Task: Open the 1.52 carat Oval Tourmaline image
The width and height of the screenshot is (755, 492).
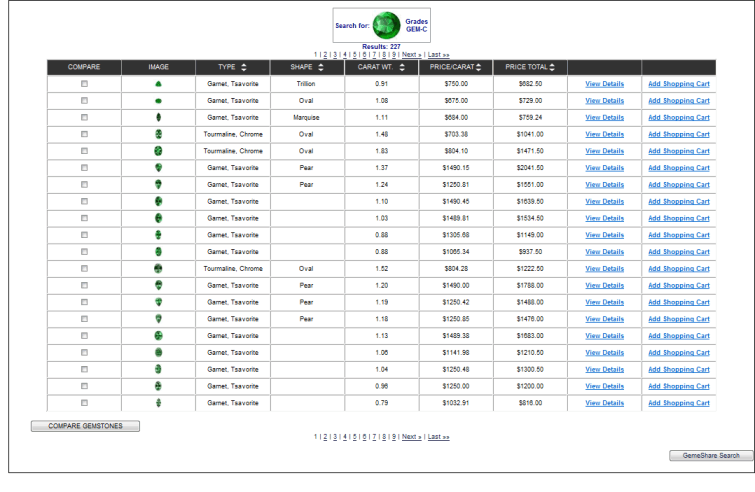Action: click(158, 269)
